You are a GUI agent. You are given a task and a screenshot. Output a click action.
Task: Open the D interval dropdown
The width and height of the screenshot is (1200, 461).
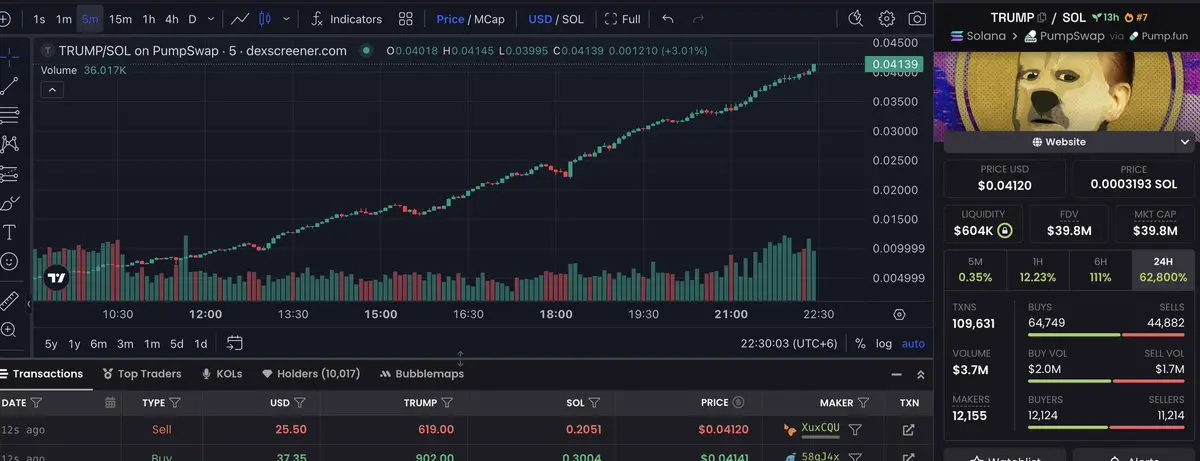click(x=199, y=19)
